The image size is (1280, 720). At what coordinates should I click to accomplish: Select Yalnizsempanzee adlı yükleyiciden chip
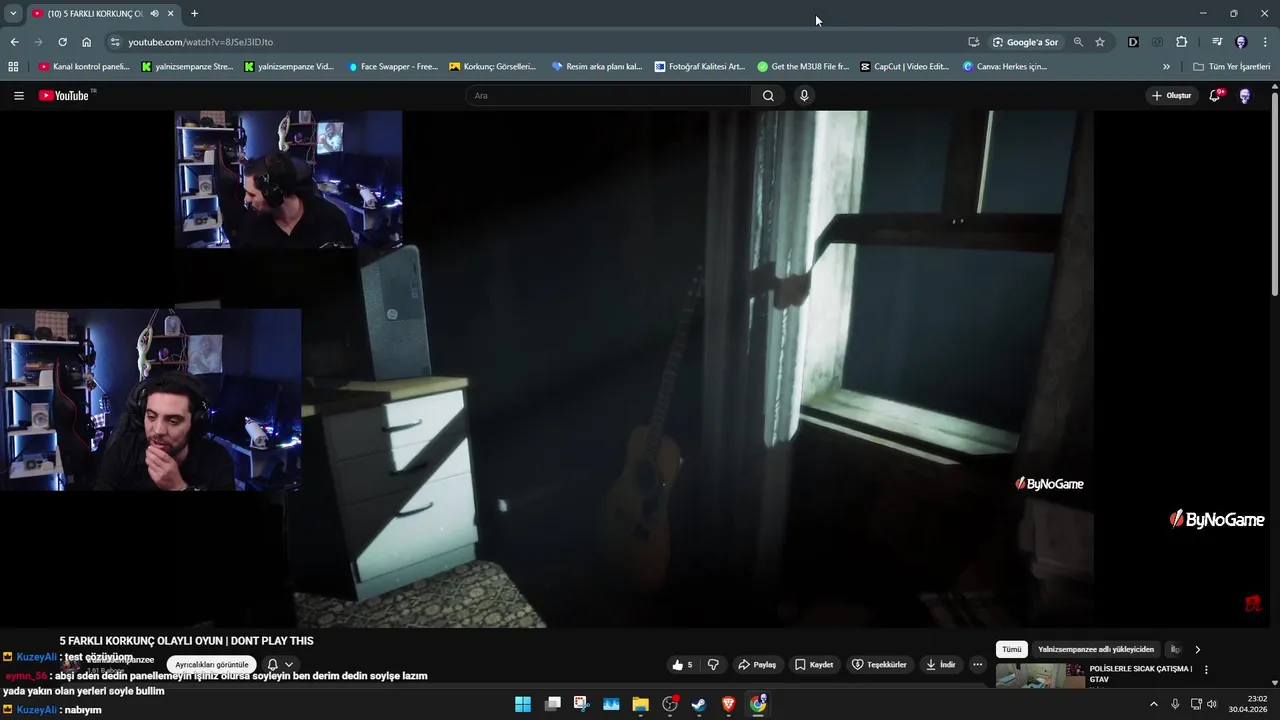point(1096,649)
